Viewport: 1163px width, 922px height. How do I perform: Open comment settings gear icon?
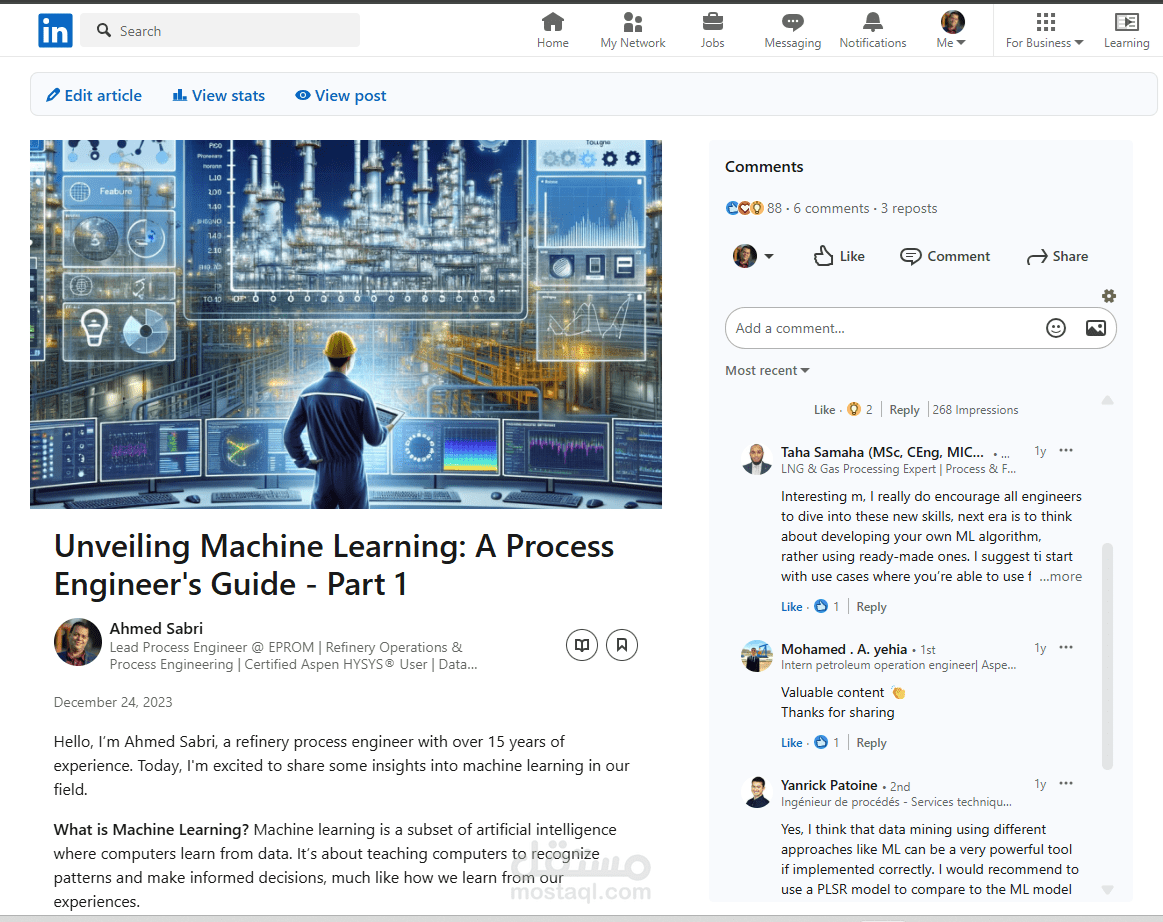click(x=1109, y=296)
